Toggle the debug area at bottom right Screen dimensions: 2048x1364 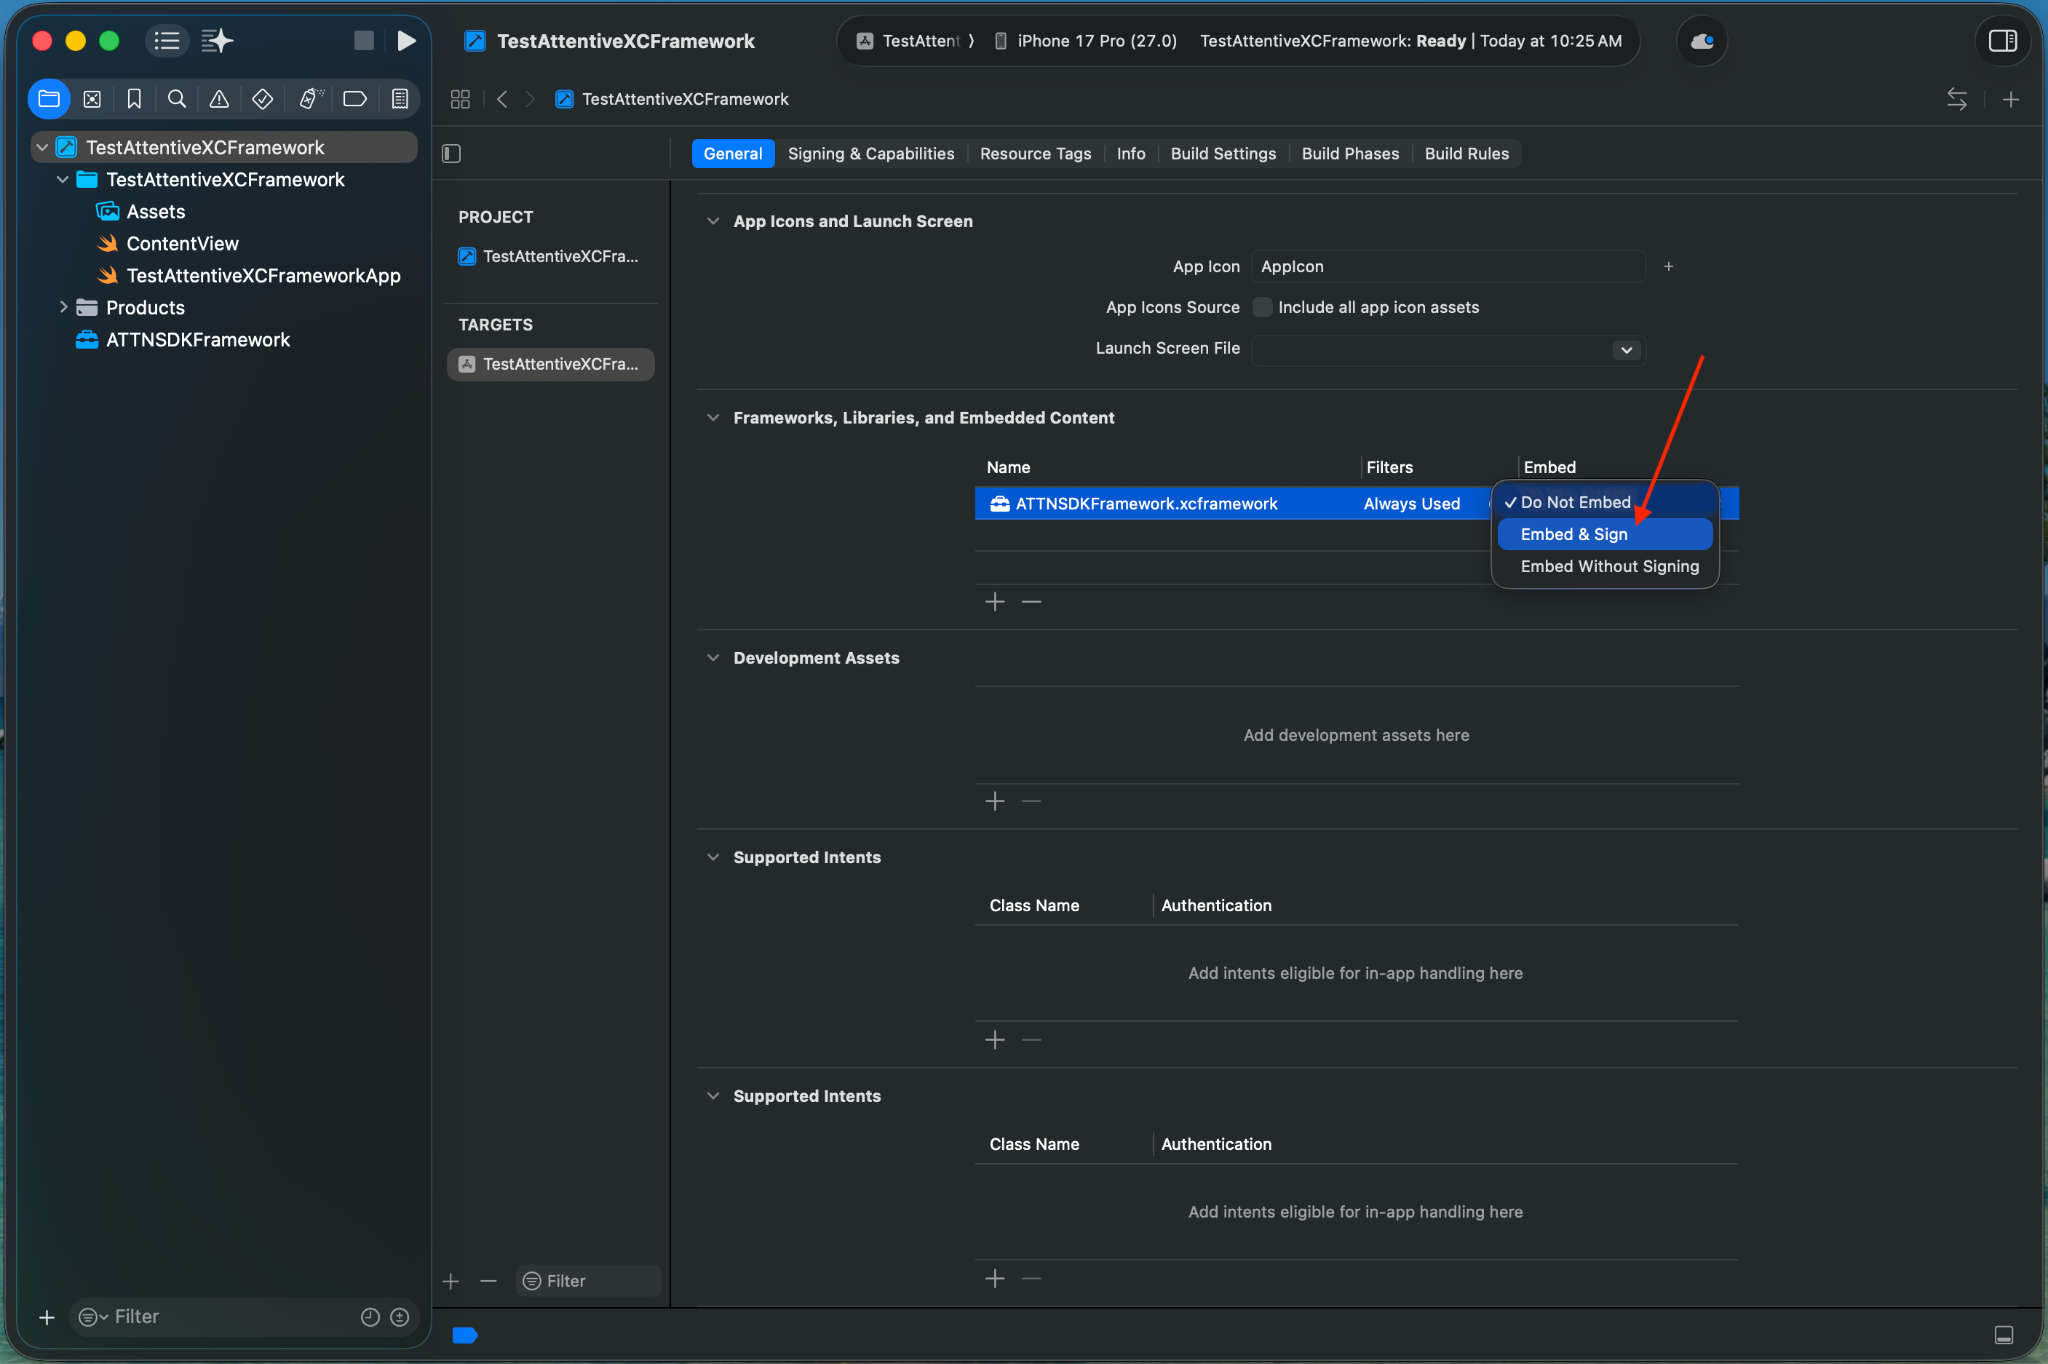pyautogui.click(x=2004, y=1335)
